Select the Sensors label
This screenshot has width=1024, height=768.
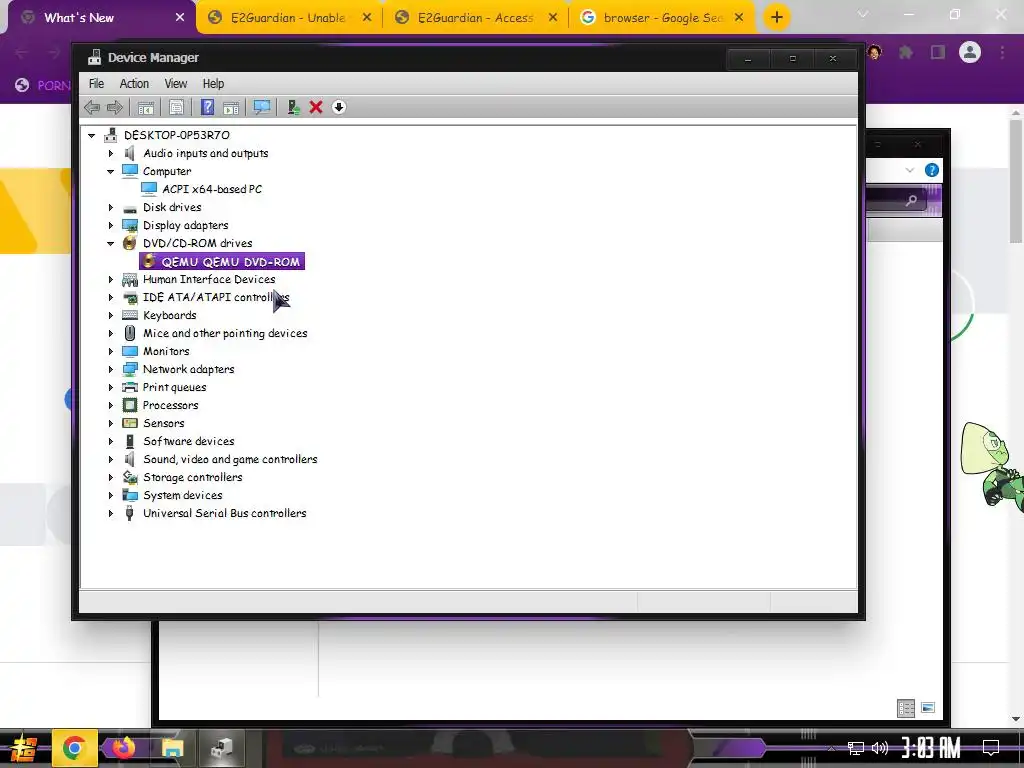coord(163,423)
